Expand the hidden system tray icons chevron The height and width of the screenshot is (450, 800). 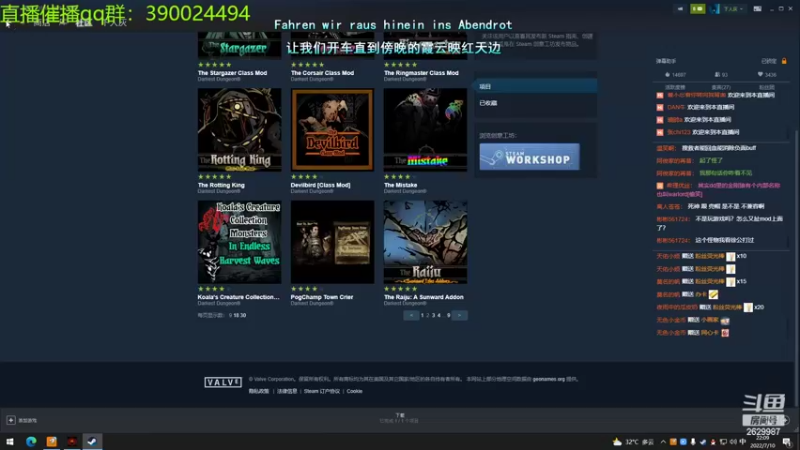[x=663, y=442]
